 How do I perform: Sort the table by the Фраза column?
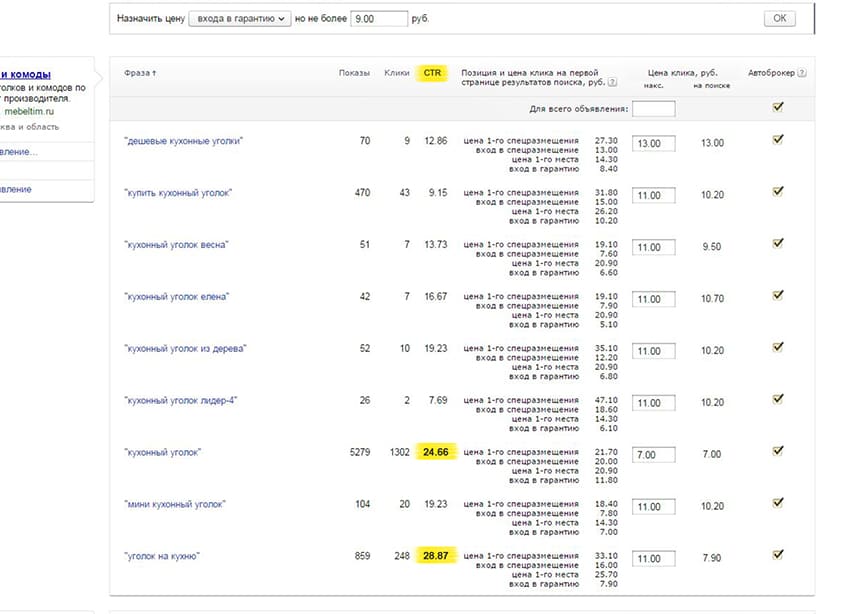(x=141, y=73)
